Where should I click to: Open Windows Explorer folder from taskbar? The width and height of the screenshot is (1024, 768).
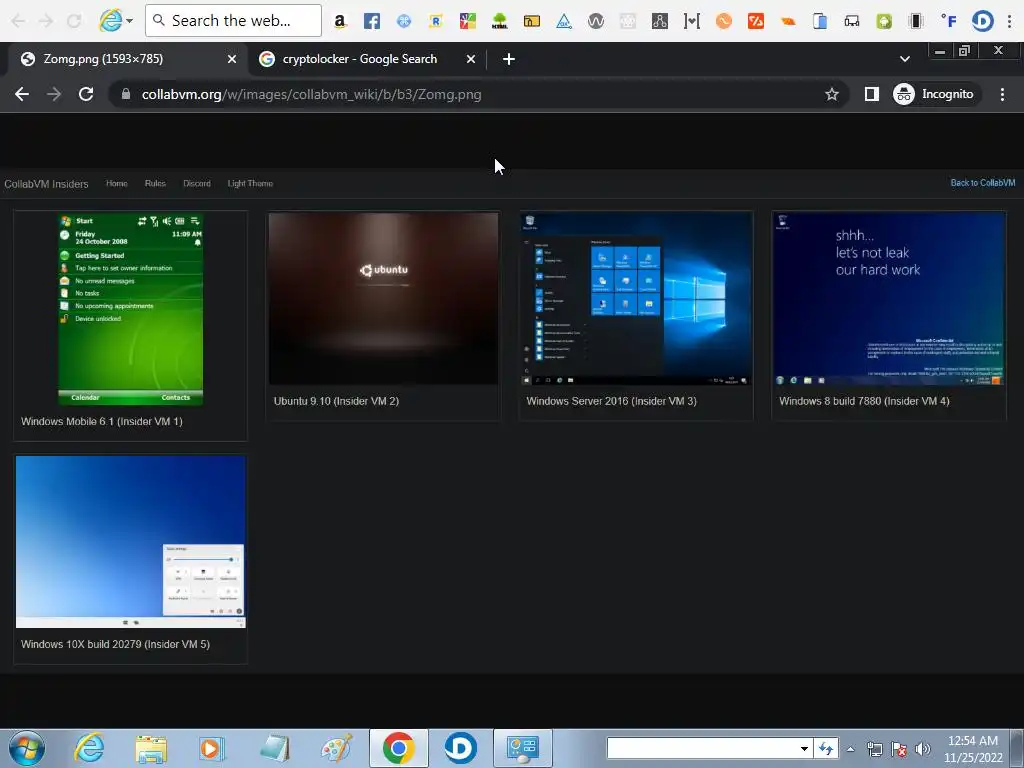(151, 748)
